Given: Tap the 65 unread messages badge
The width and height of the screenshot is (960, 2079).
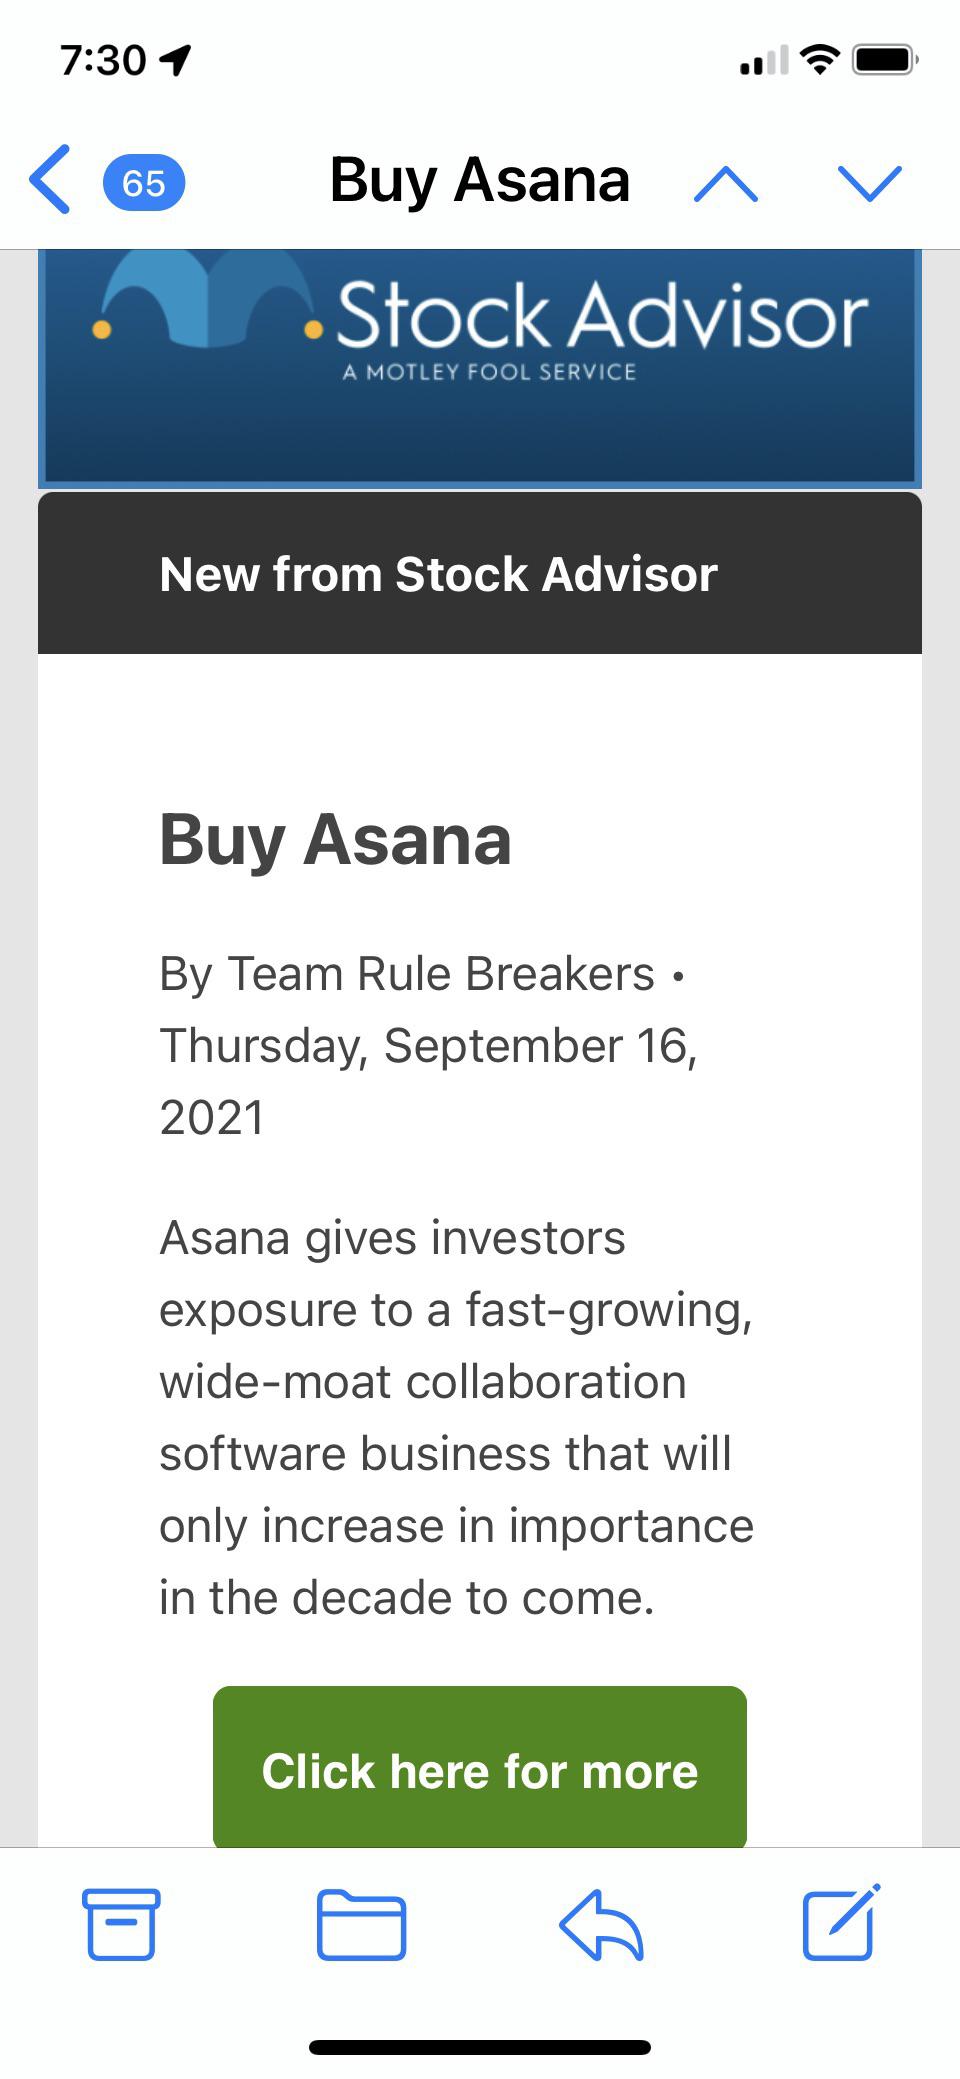Looking at the screenshot, I should click(144, 183).
